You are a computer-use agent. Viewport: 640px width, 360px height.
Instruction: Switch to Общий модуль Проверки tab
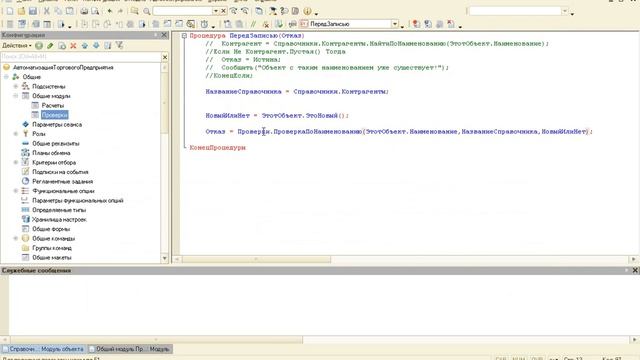(130, 349)
